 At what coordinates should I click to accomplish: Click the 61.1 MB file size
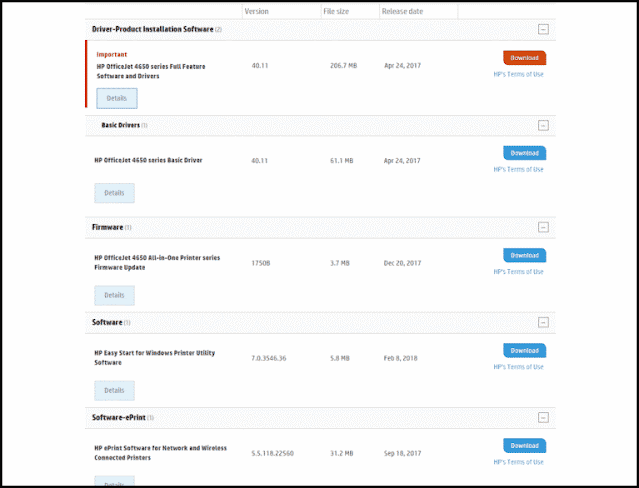tap(342, 161)
